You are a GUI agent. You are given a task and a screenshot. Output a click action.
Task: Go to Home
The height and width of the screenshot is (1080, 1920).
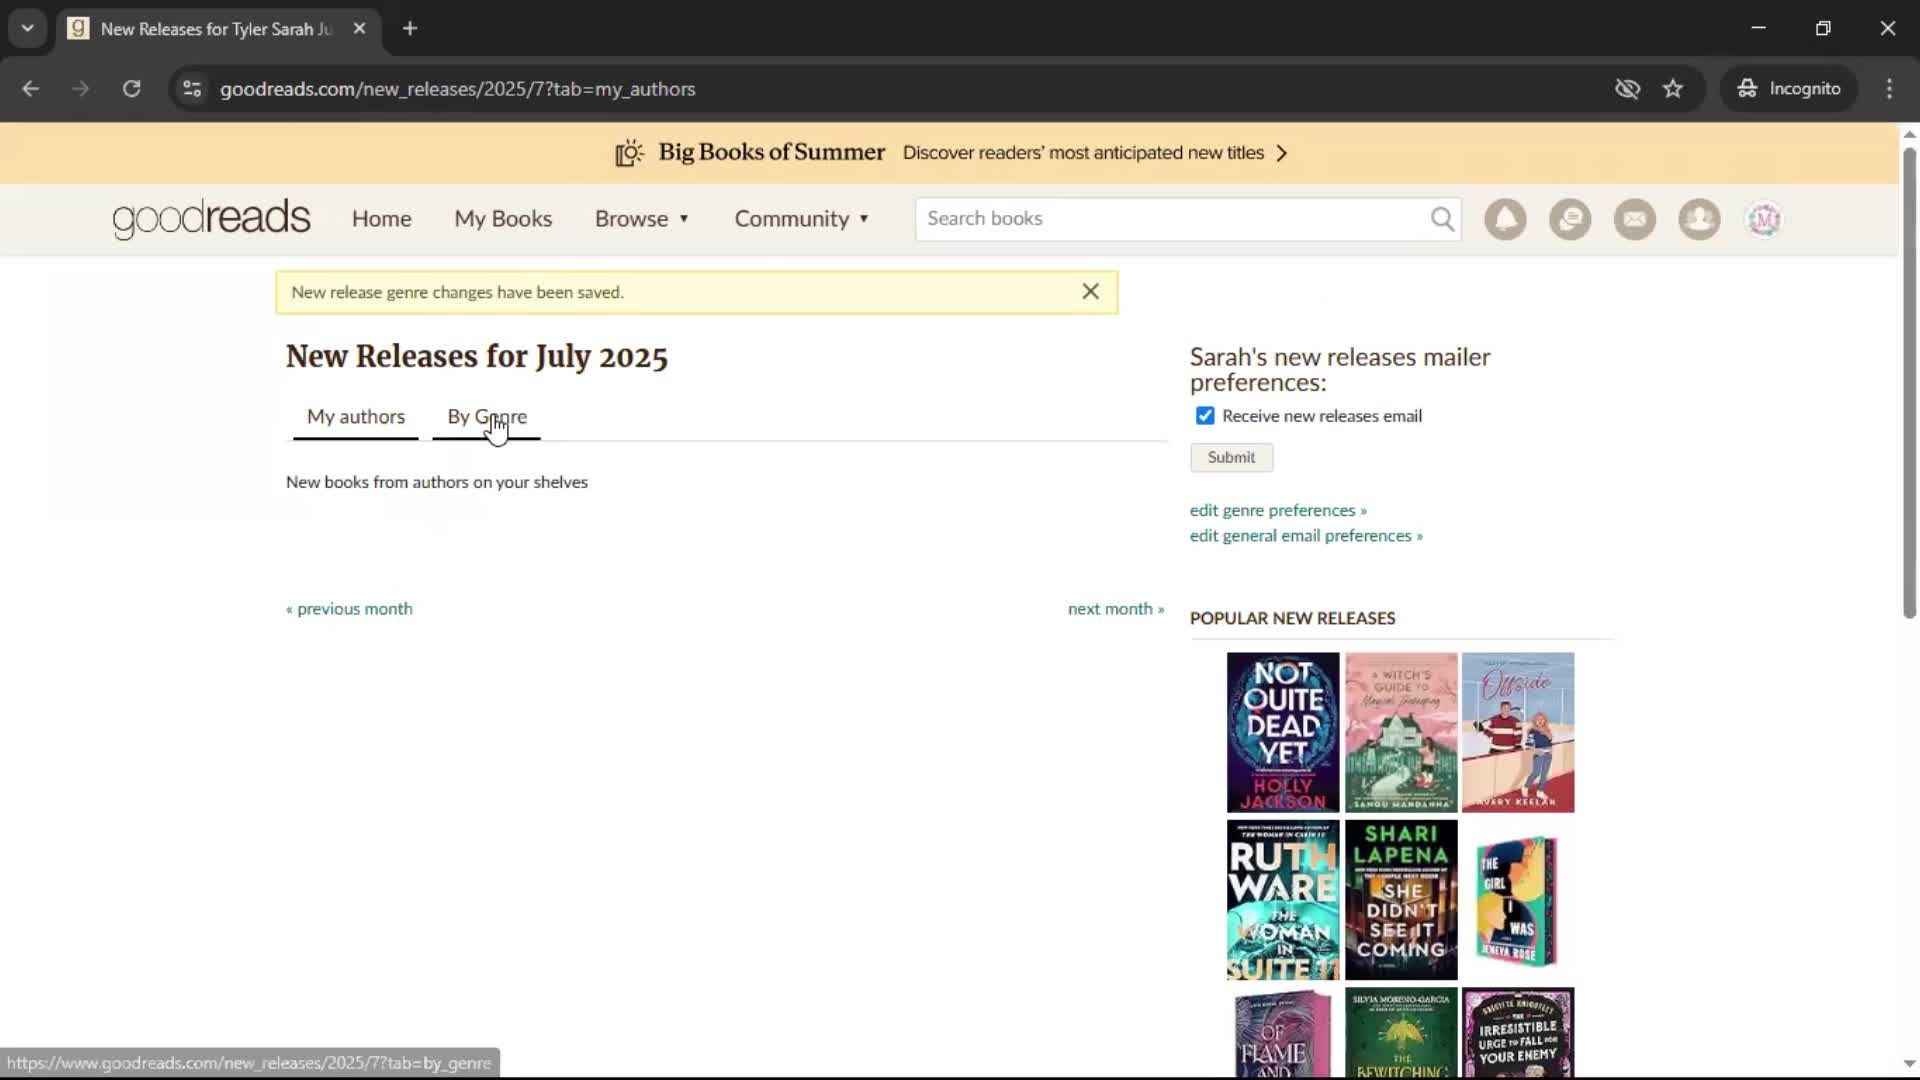pyautogui.click(x=381, y=219)
